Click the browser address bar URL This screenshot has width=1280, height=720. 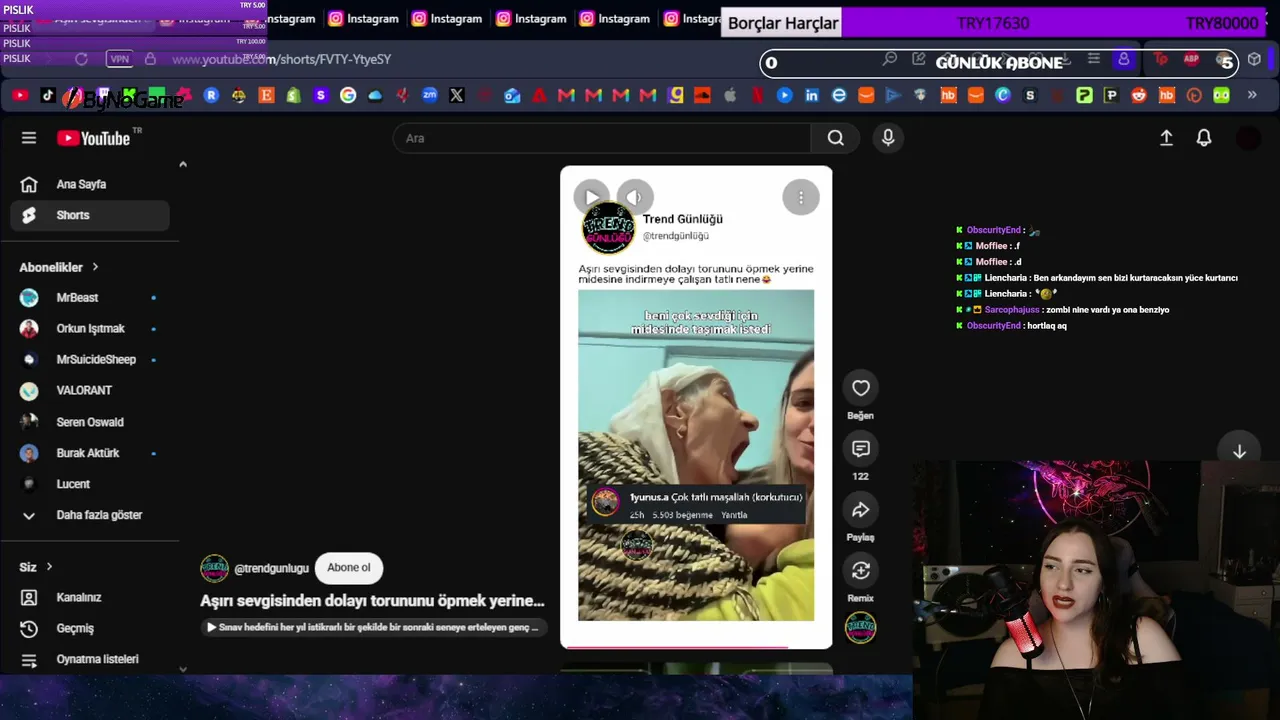(281, 59)
